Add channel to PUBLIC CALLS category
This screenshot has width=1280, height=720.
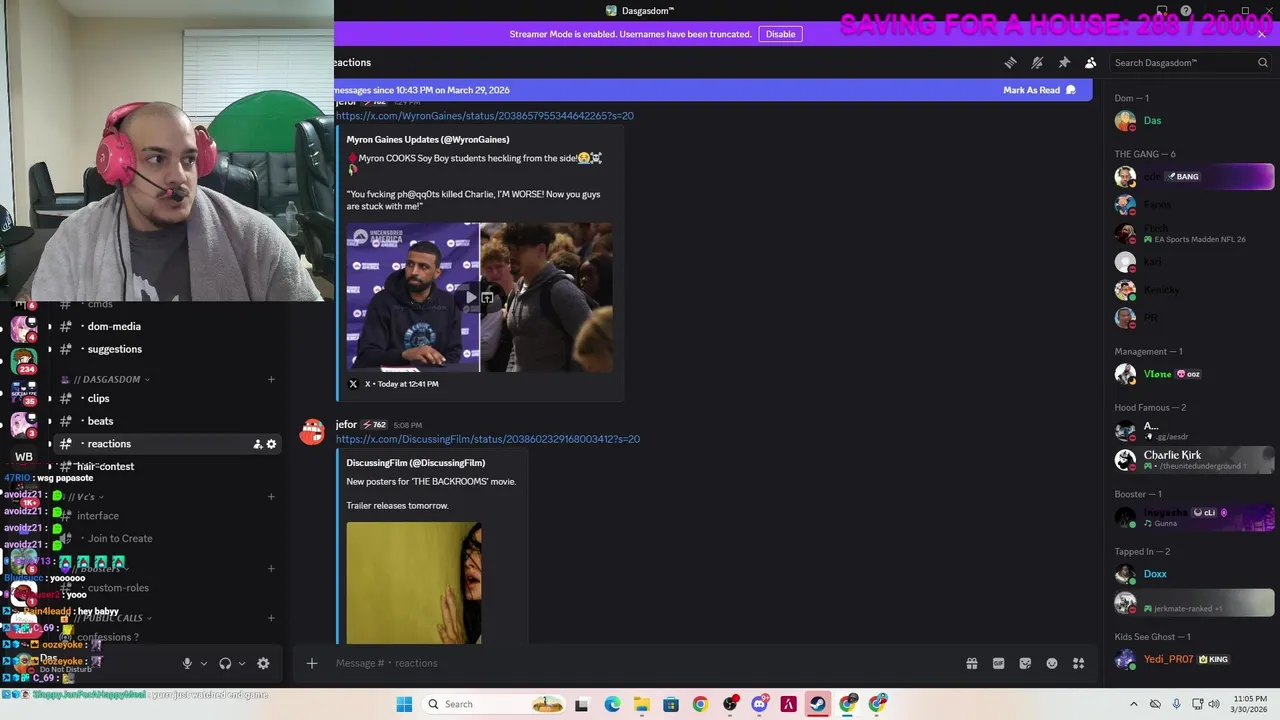[271, 618]
